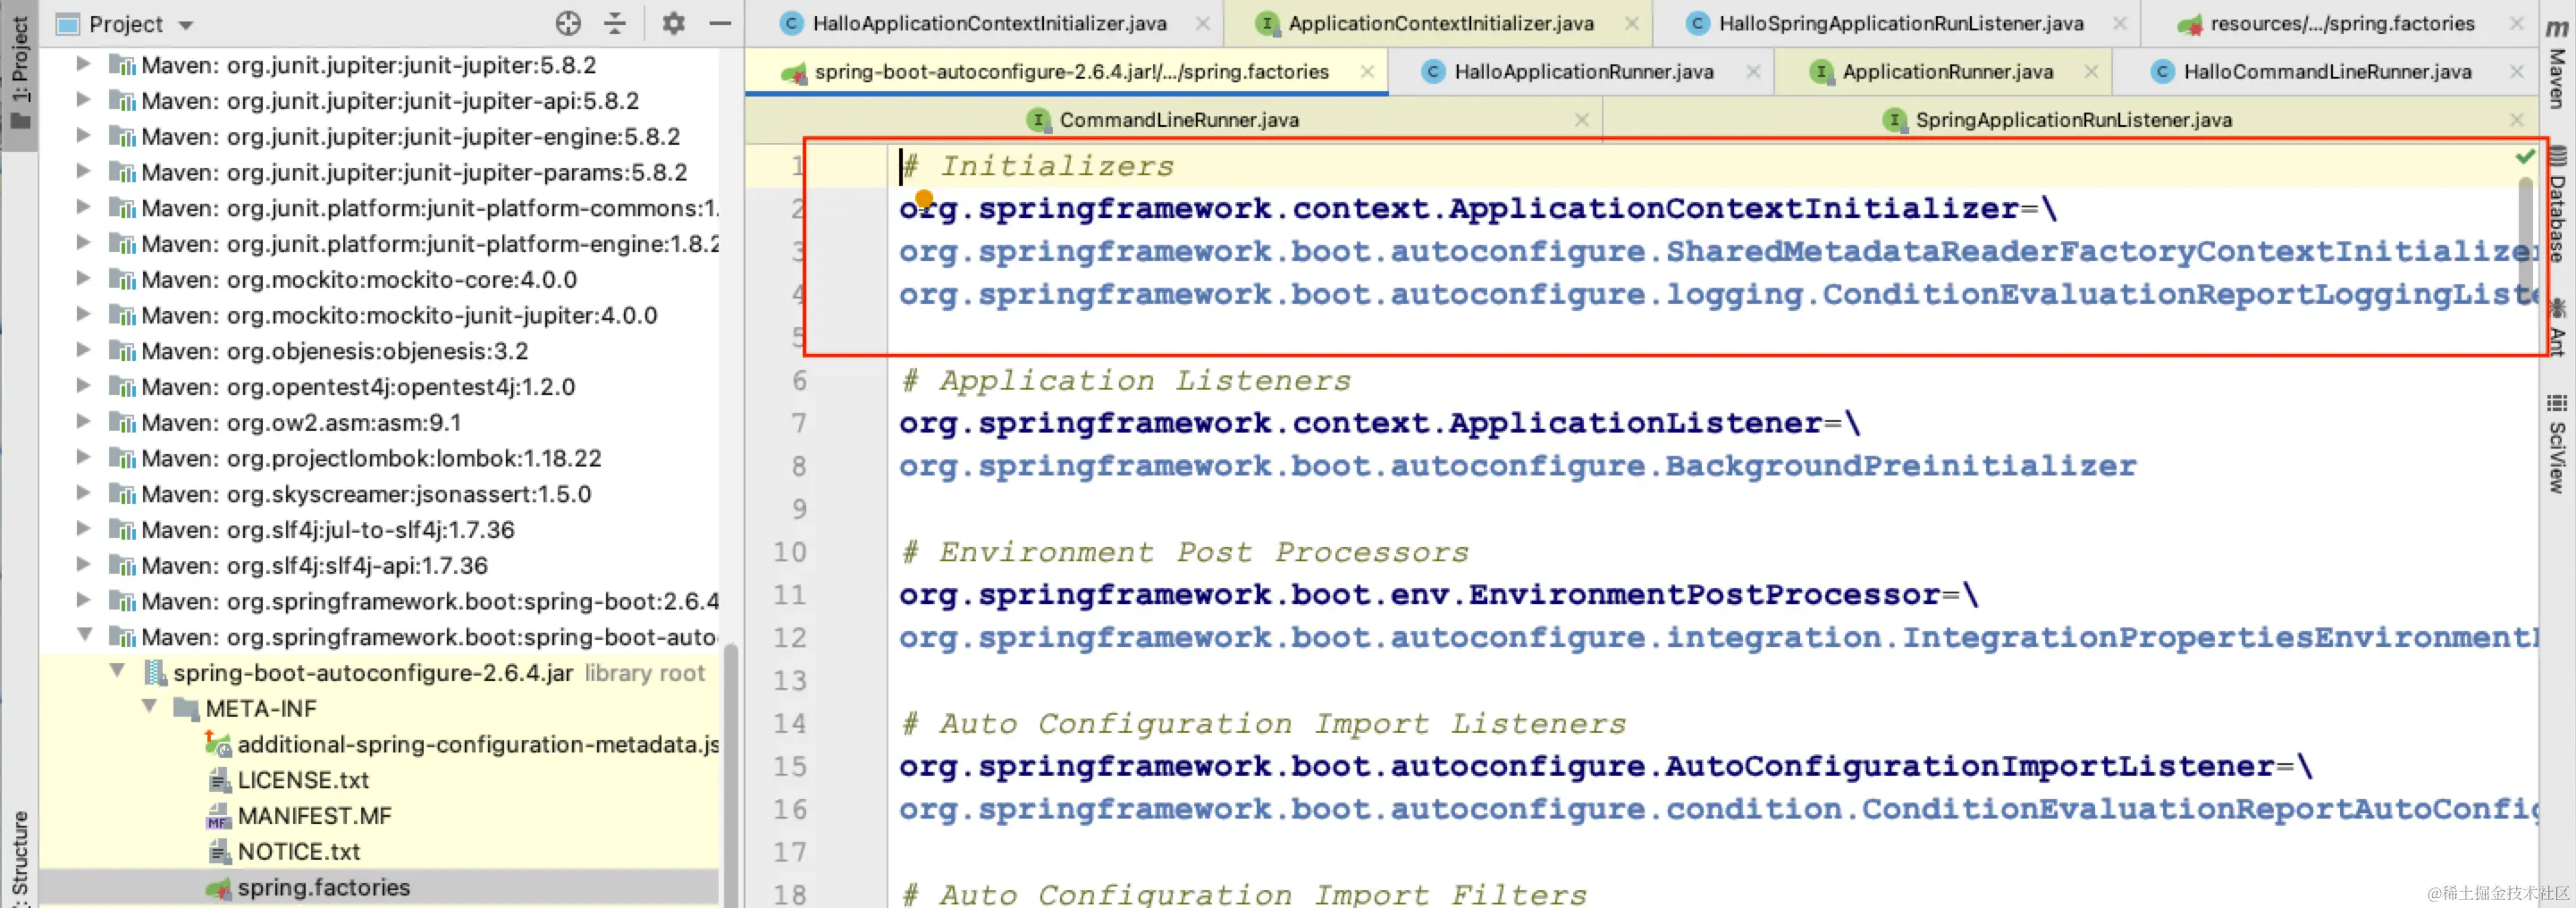The image size is (2576, 908).
Task: Click the '# Environment Post Processors' comment
Action: click(1185, 552)
